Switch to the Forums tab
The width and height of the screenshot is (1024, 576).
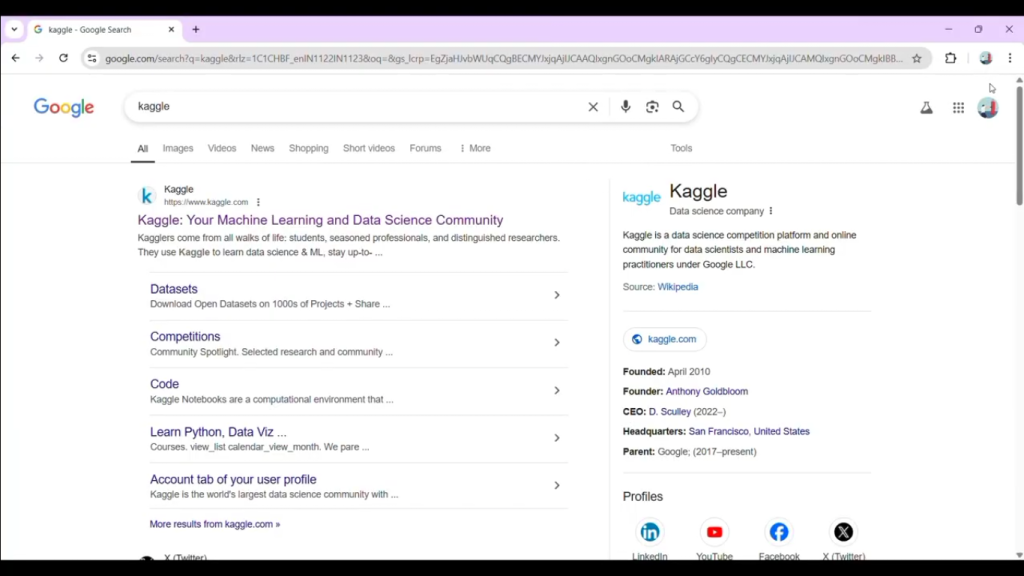425,148
